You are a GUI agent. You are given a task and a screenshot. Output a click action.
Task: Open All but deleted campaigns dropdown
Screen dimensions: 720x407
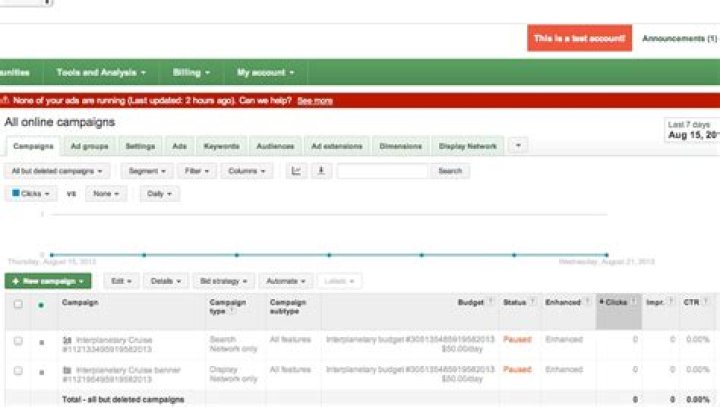(57, 171)
